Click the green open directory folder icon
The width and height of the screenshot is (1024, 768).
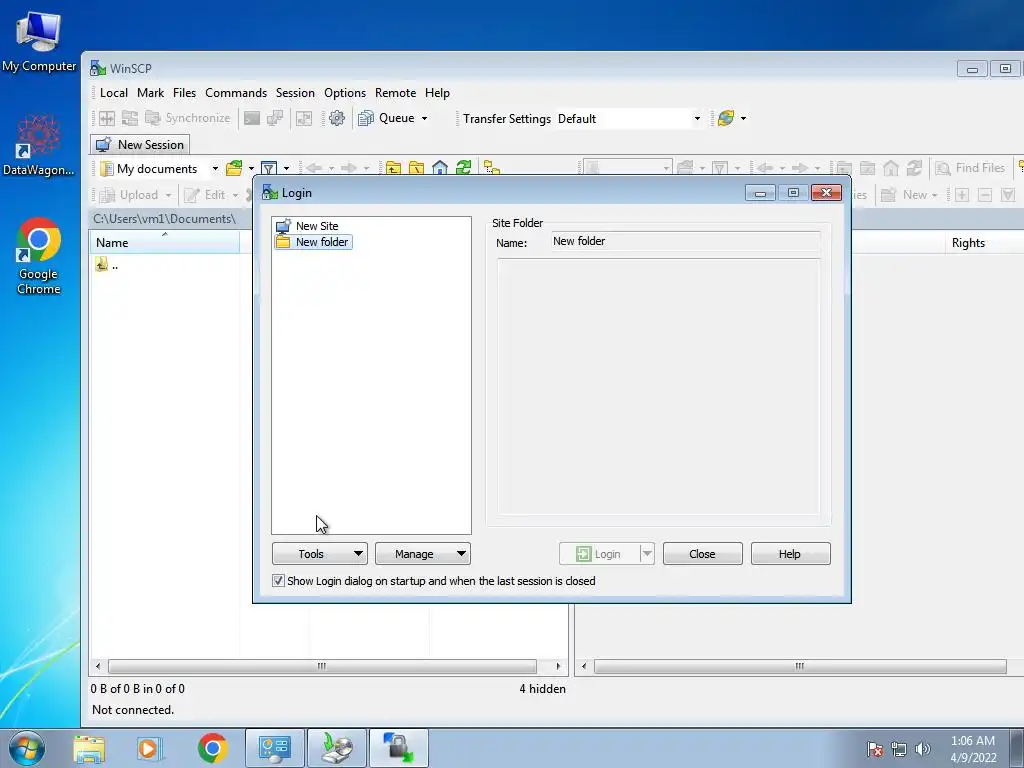pyautogui.click(x=234, y=168)
